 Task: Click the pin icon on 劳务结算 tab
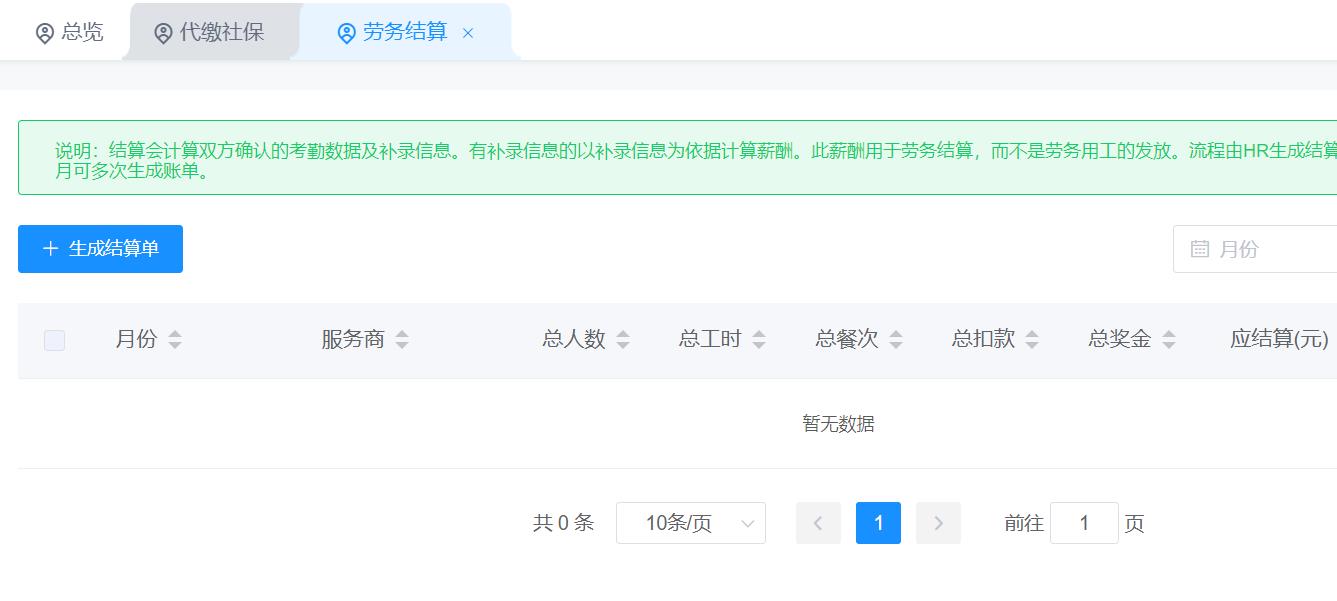[x=346, y=33]
